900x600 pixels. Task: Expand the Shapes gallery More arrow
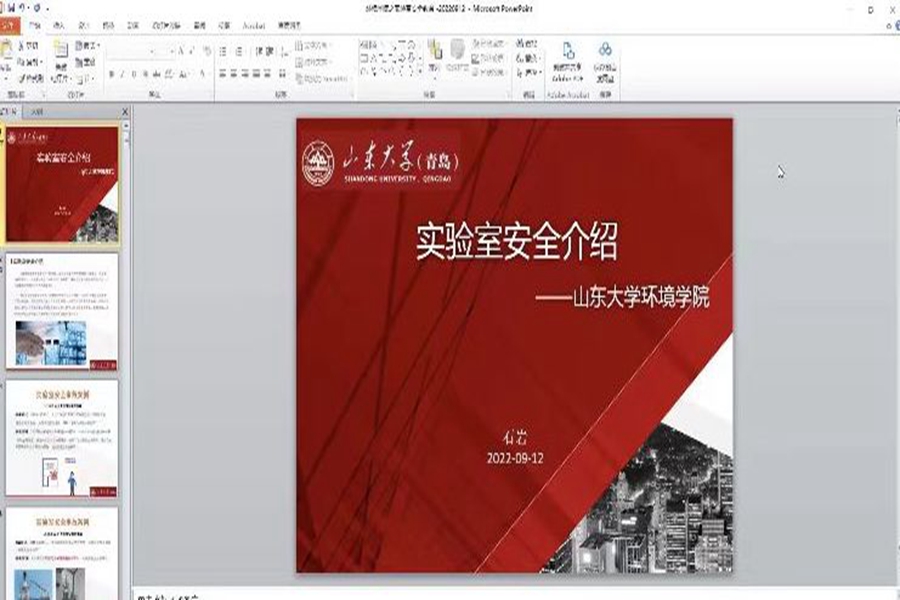(x=419, y=72)
